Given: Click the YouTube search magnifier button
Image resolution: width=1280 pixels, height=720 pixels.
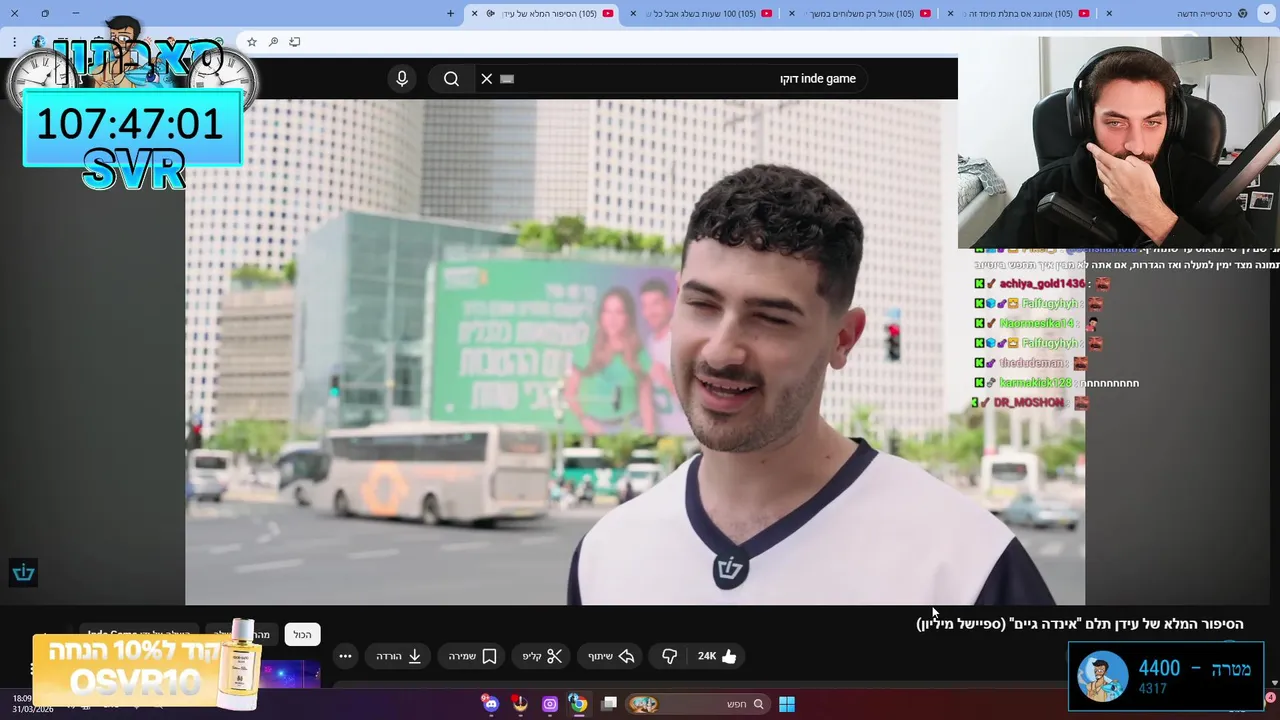Looking at the screenshot, I should (451, 79).
